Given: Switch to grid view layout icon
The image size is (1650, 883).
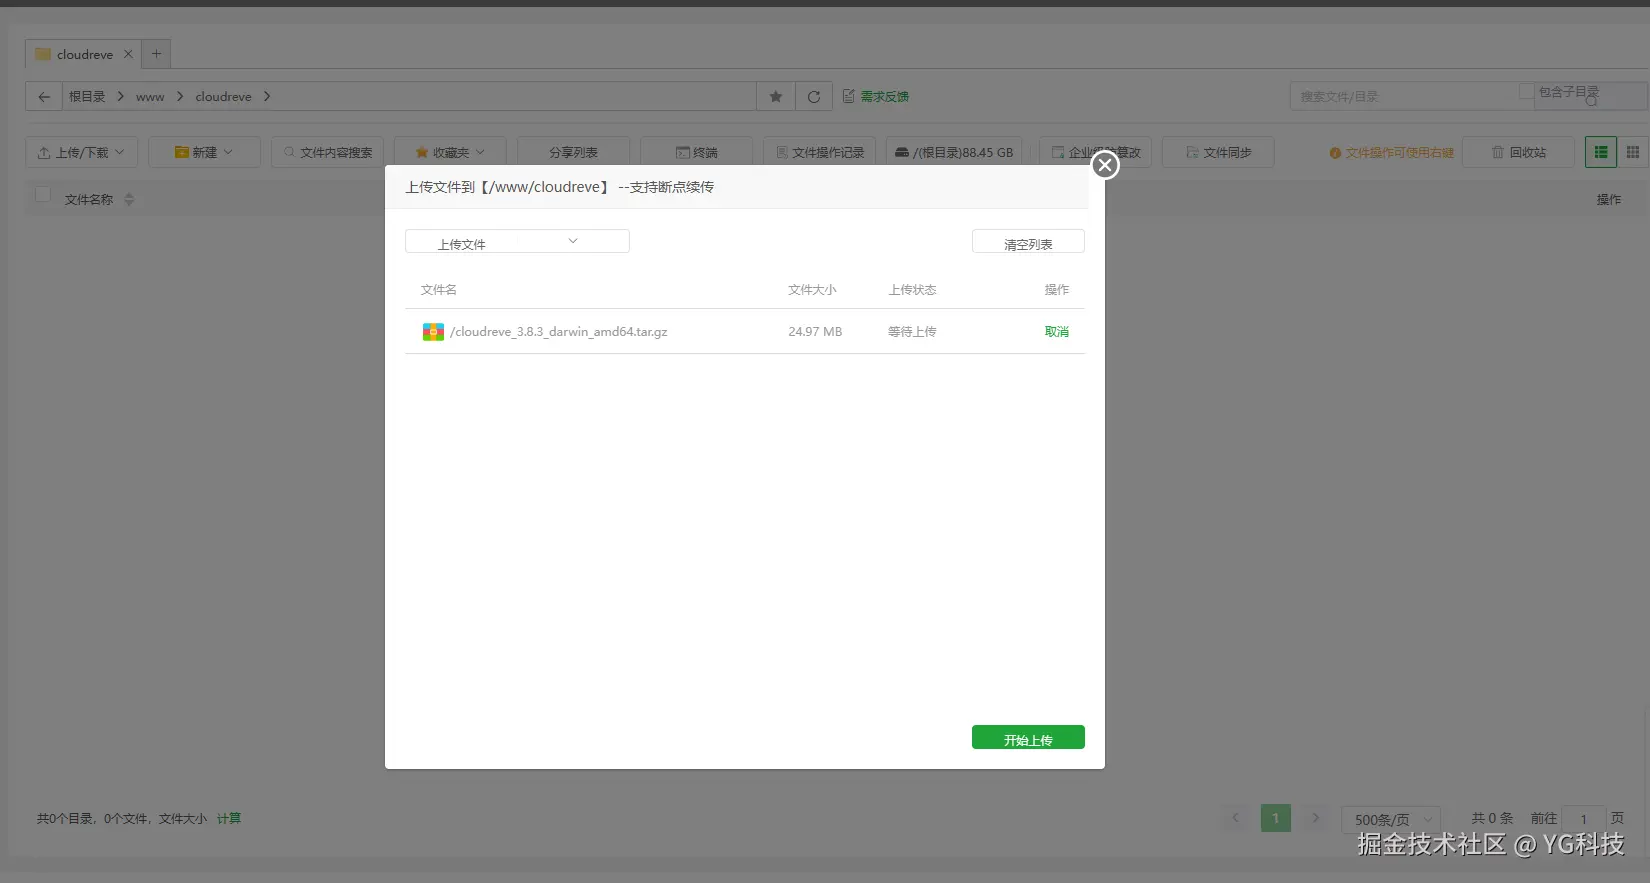Looking at the screenshot, I should coord(1633,152).
